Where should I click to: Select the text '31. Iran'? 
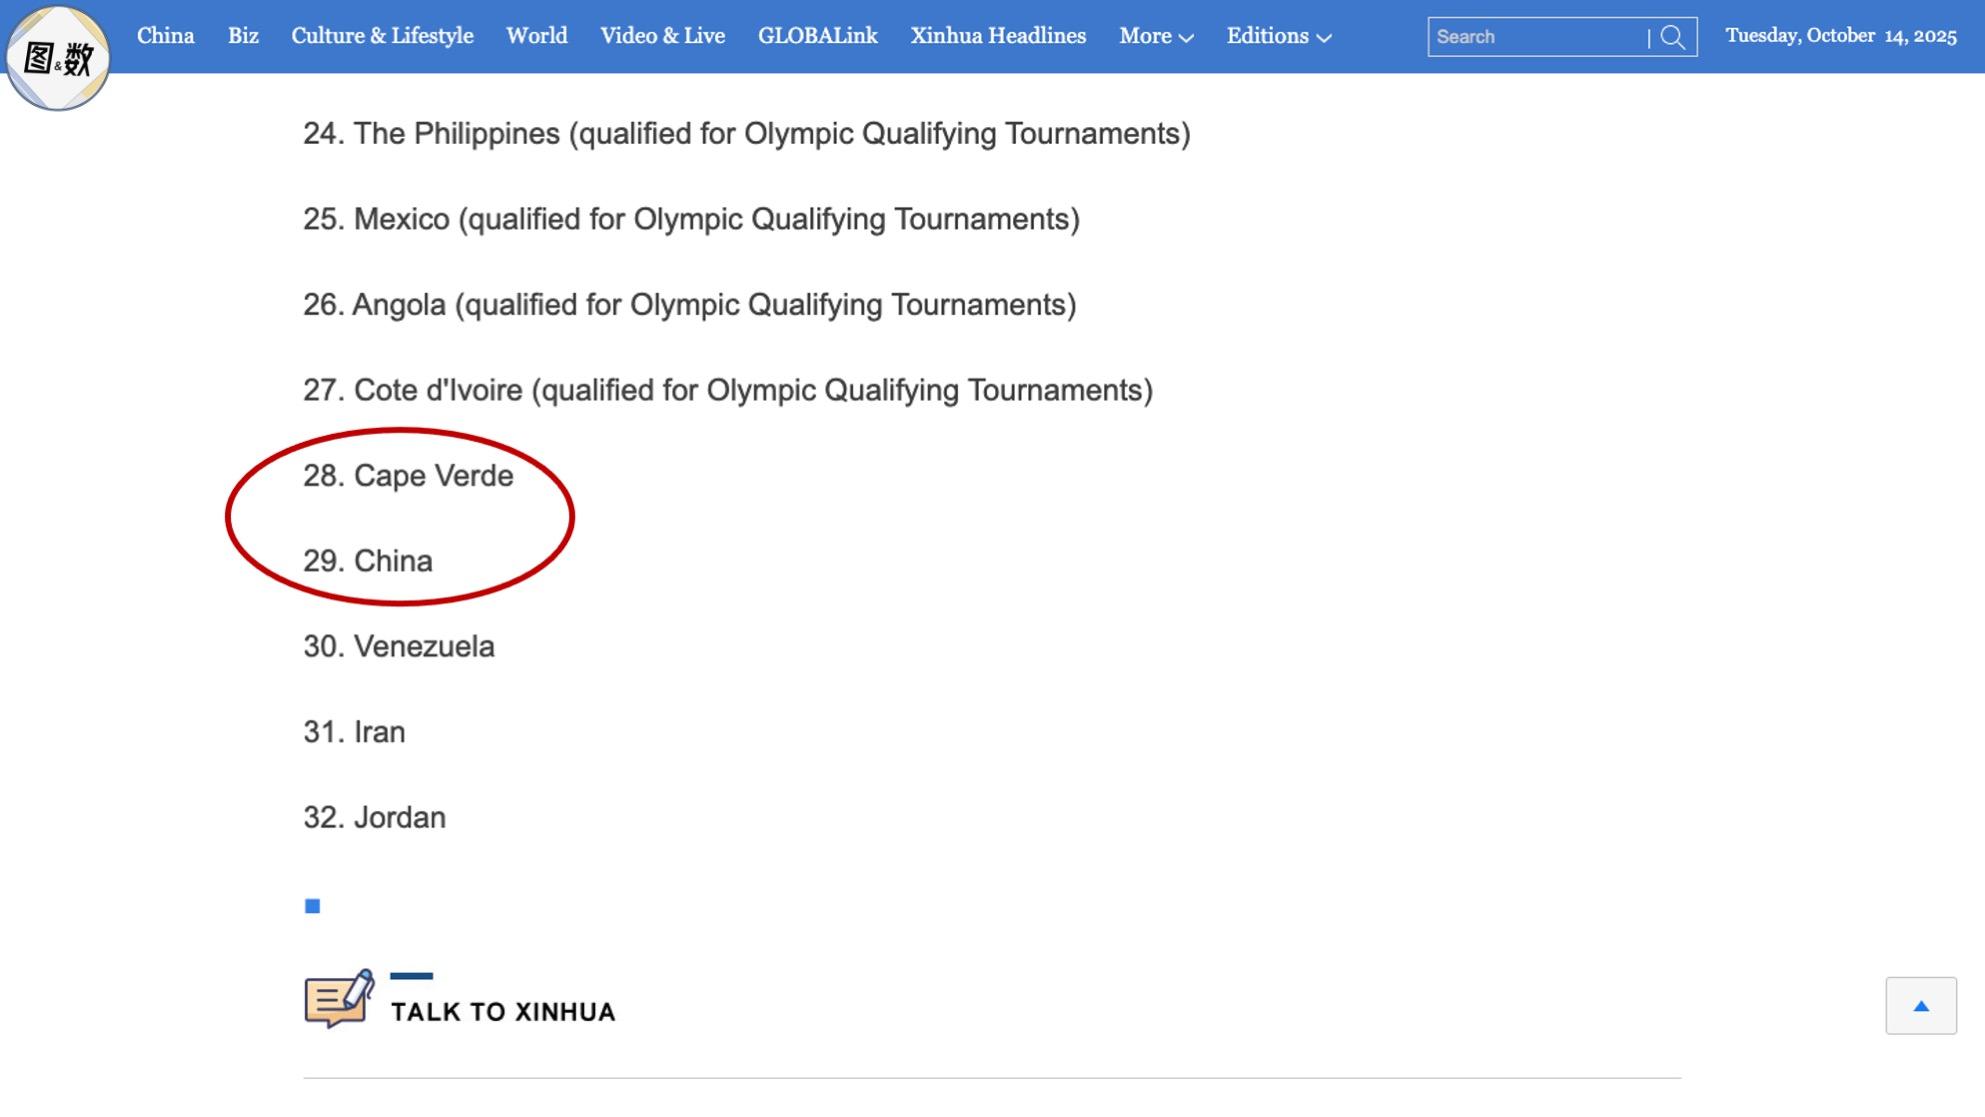tap(354, 732)
